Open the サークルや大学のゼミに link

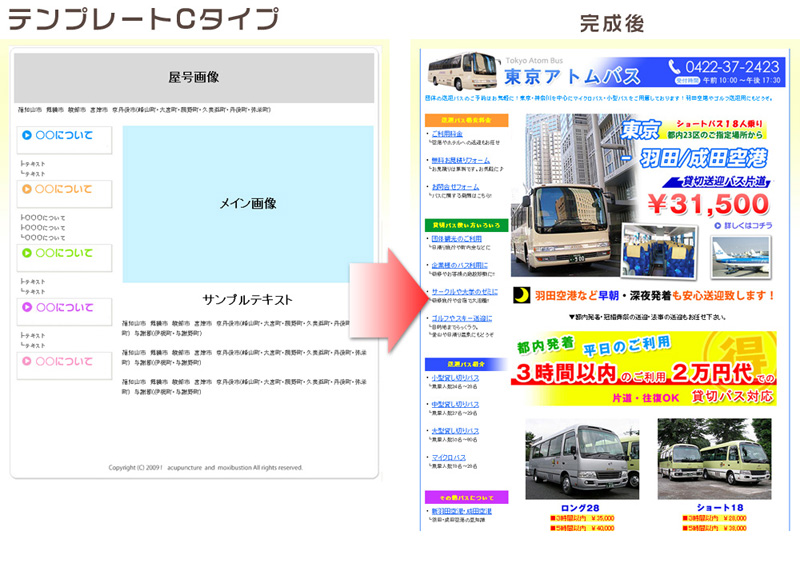(x=465, y=292)
